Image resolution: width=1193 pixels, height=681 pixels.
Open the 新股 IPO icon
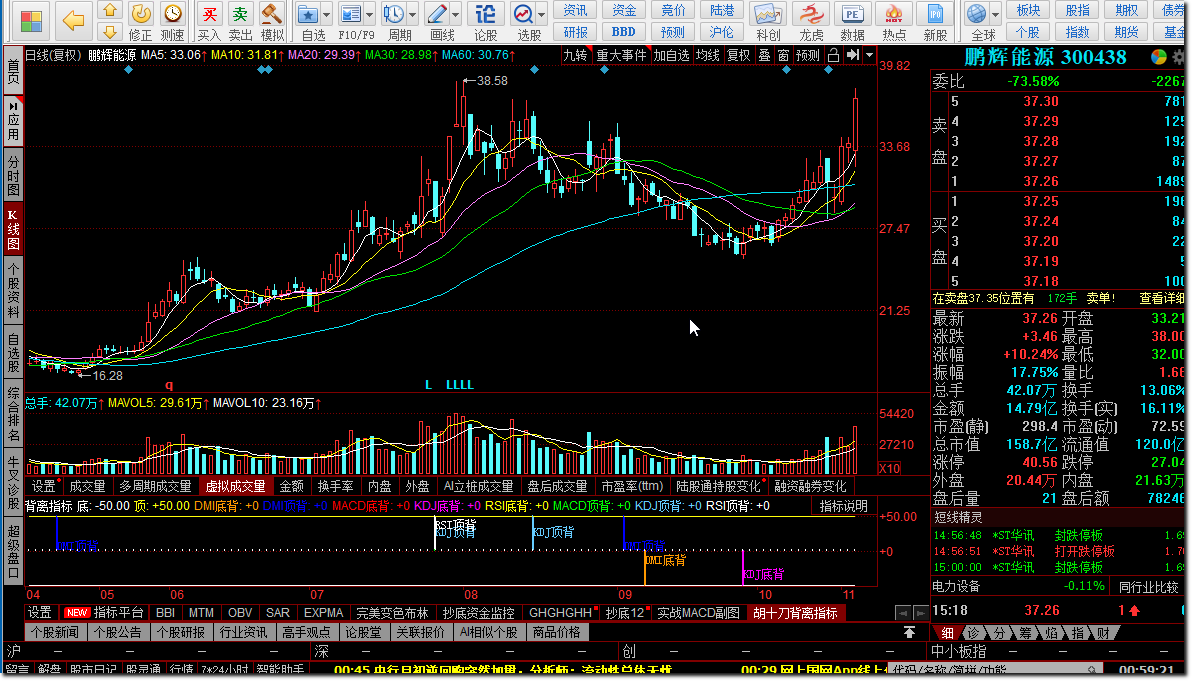935,21
